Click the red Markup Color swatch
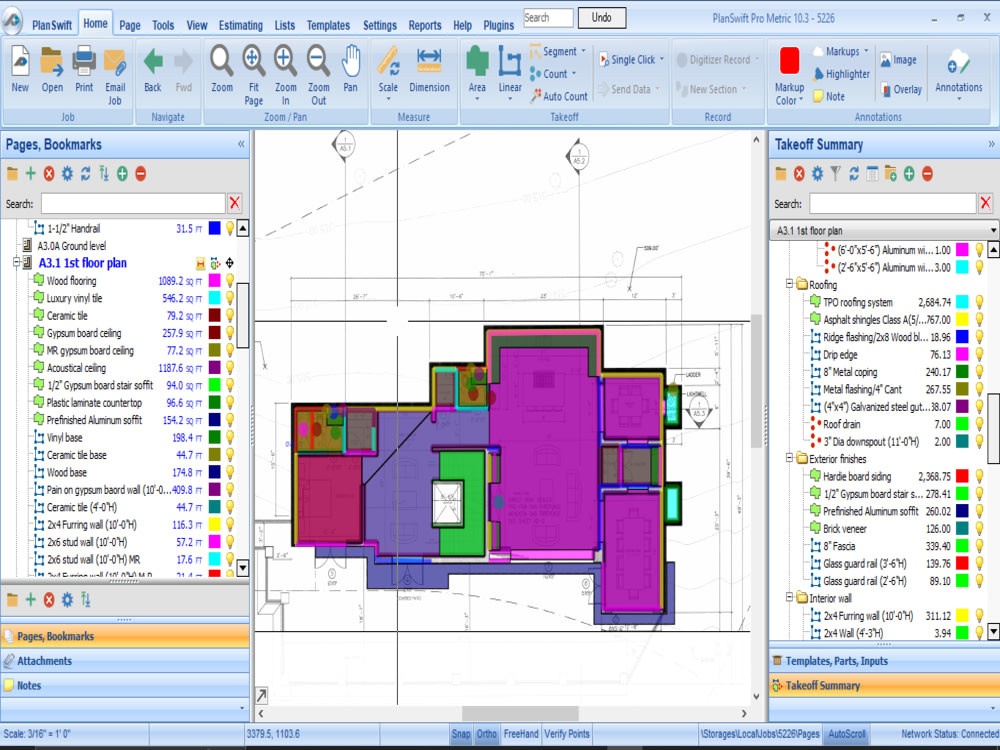 click(x=790, y=61)
